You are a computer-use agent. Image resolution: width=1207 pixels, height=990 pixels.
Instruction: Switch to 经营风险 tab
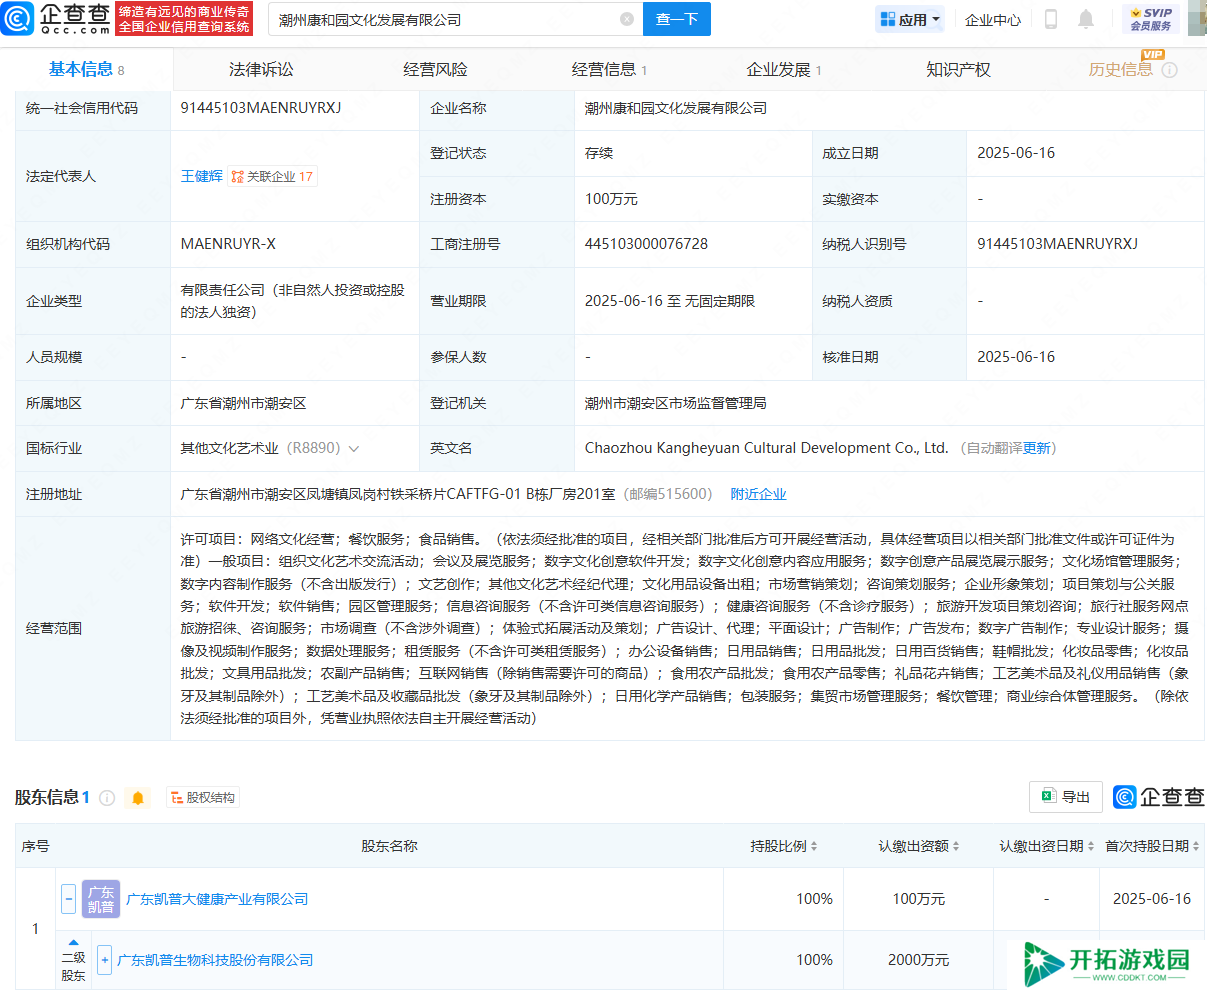pyautogui.click(x=435, y=69)
